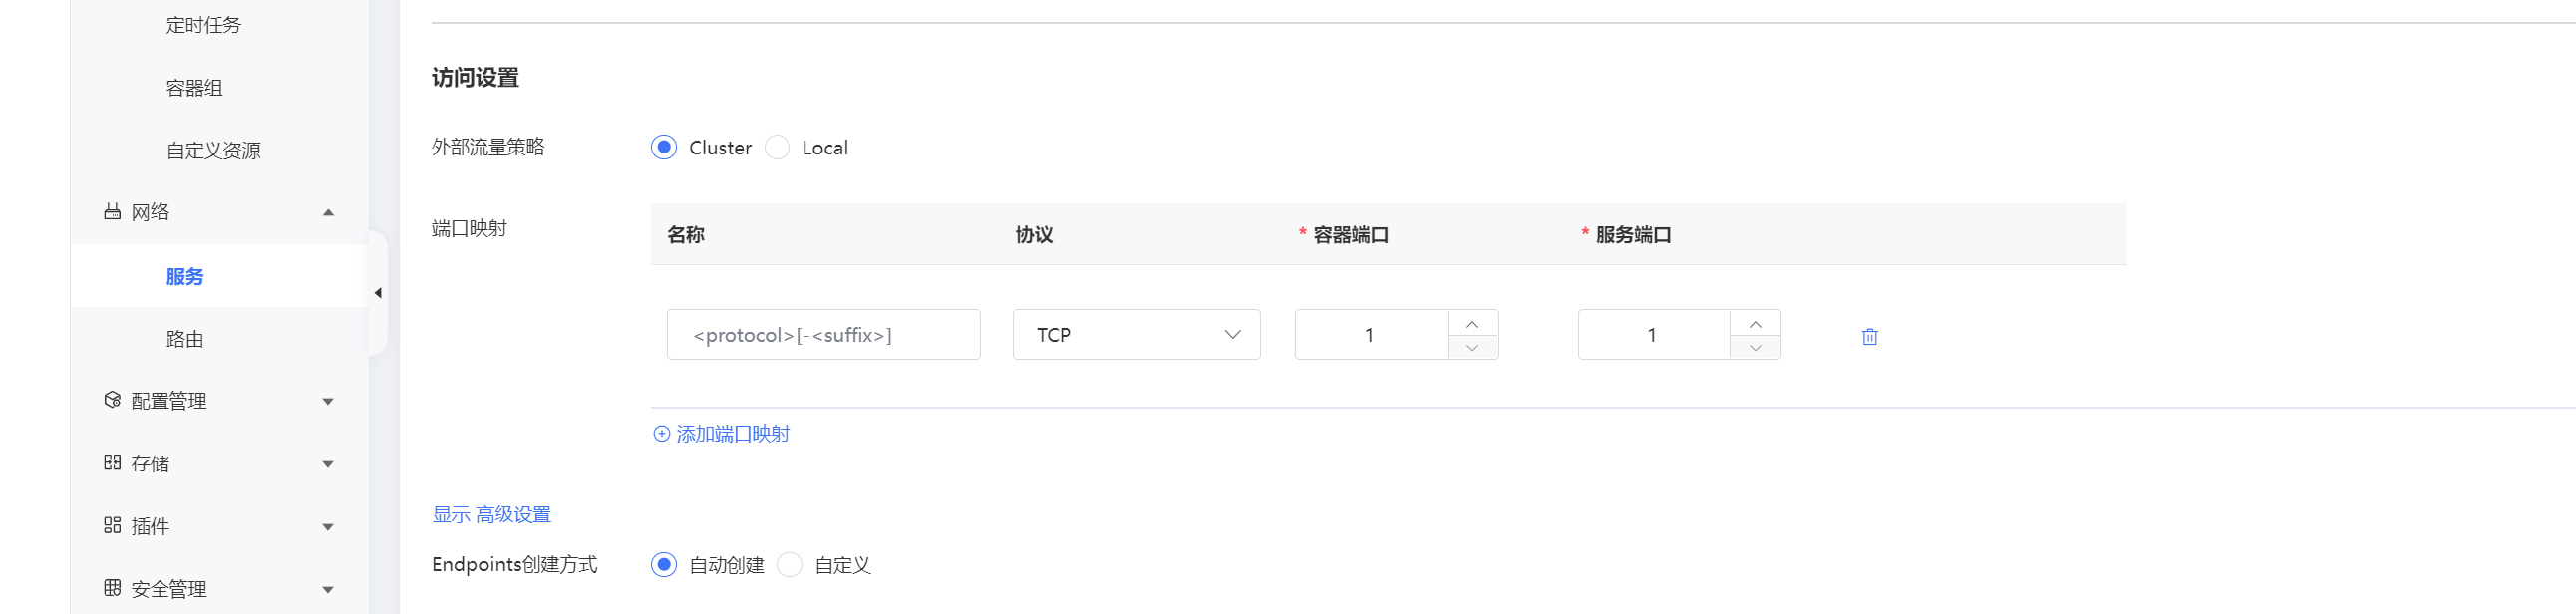
Task: Click the 显示 高级设置 link
Action: (x=492, y=514)
